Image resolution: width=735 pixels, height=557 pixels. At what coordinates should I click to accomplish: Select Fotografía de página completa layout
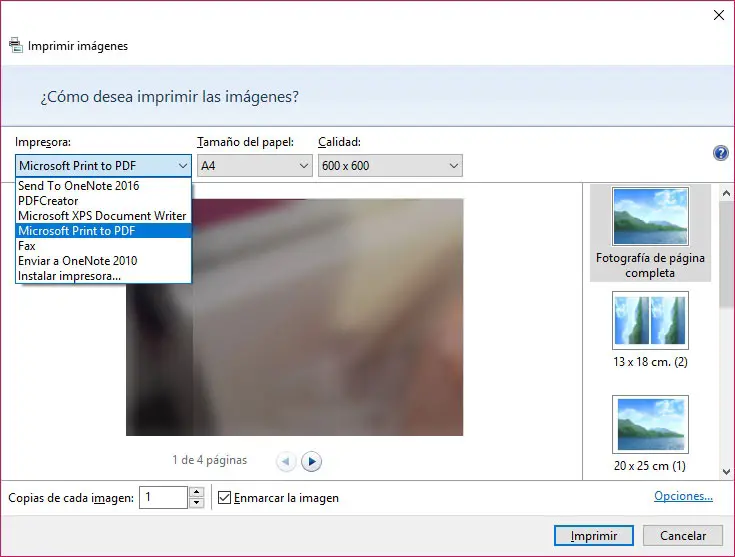click(x=650, y=233)
